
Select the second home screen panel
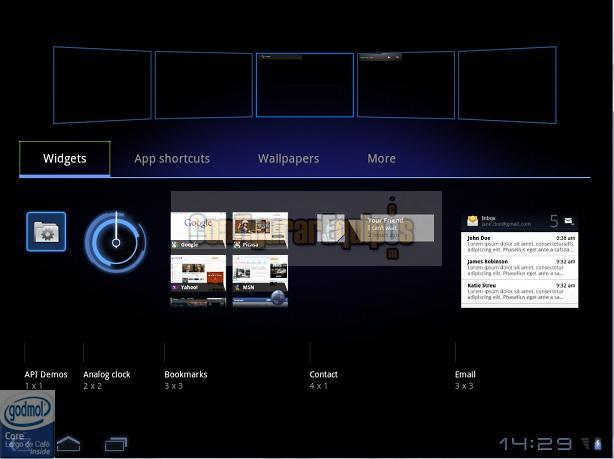point(204,85)
